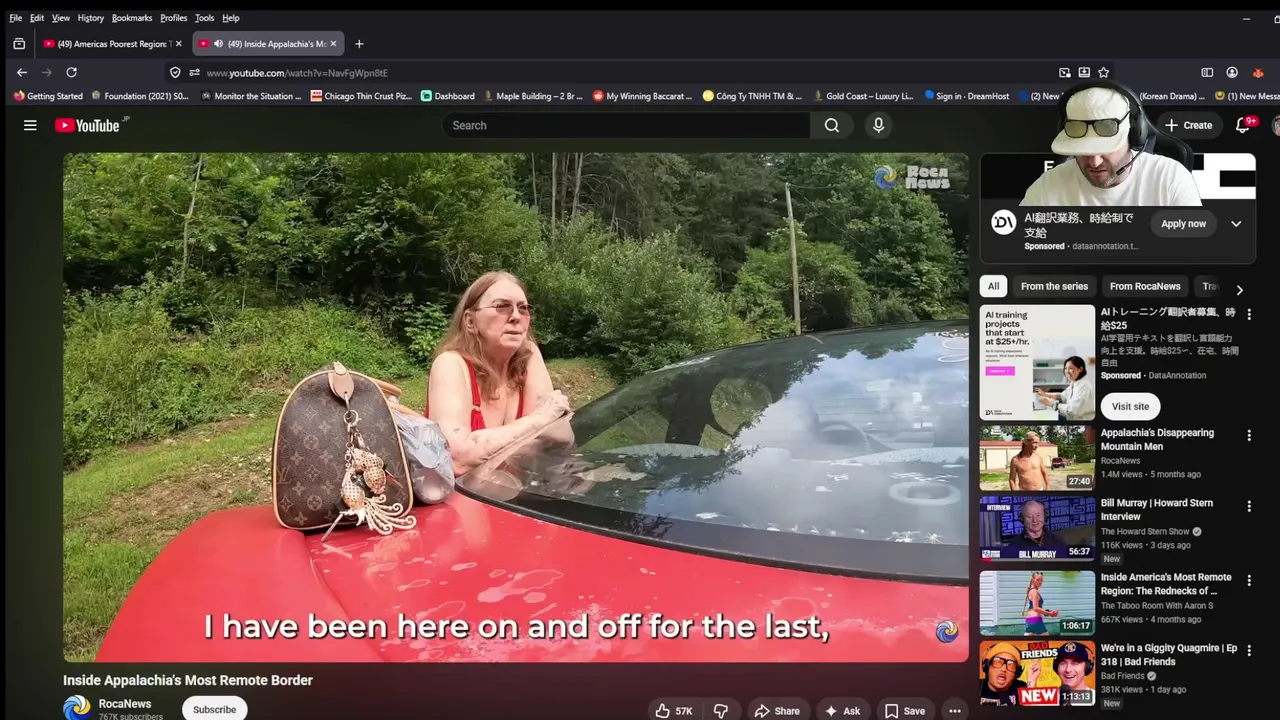
Task: Expand the sponsored ad chevron
Action: click(x=1236, y=224)
